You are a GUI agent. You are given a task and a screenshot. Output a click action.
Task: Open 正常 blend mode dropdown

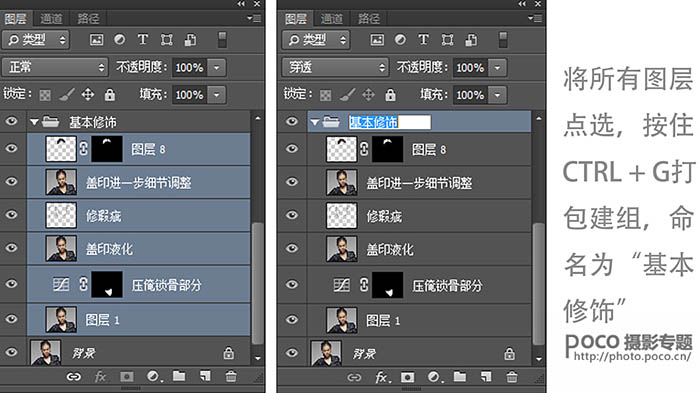tap(55, 67)
